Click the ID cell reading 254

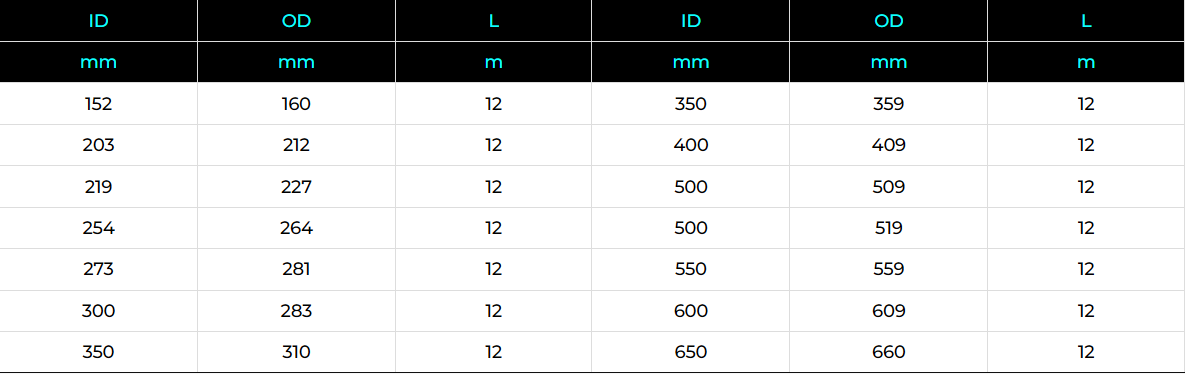pos(98,228)
